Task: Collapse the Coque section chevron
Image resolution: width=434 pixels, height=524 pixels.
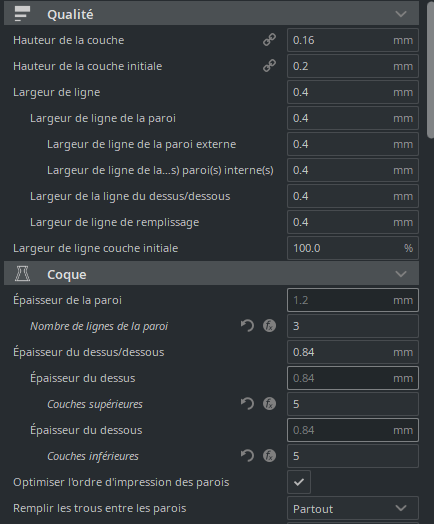Action: point(401,274)
